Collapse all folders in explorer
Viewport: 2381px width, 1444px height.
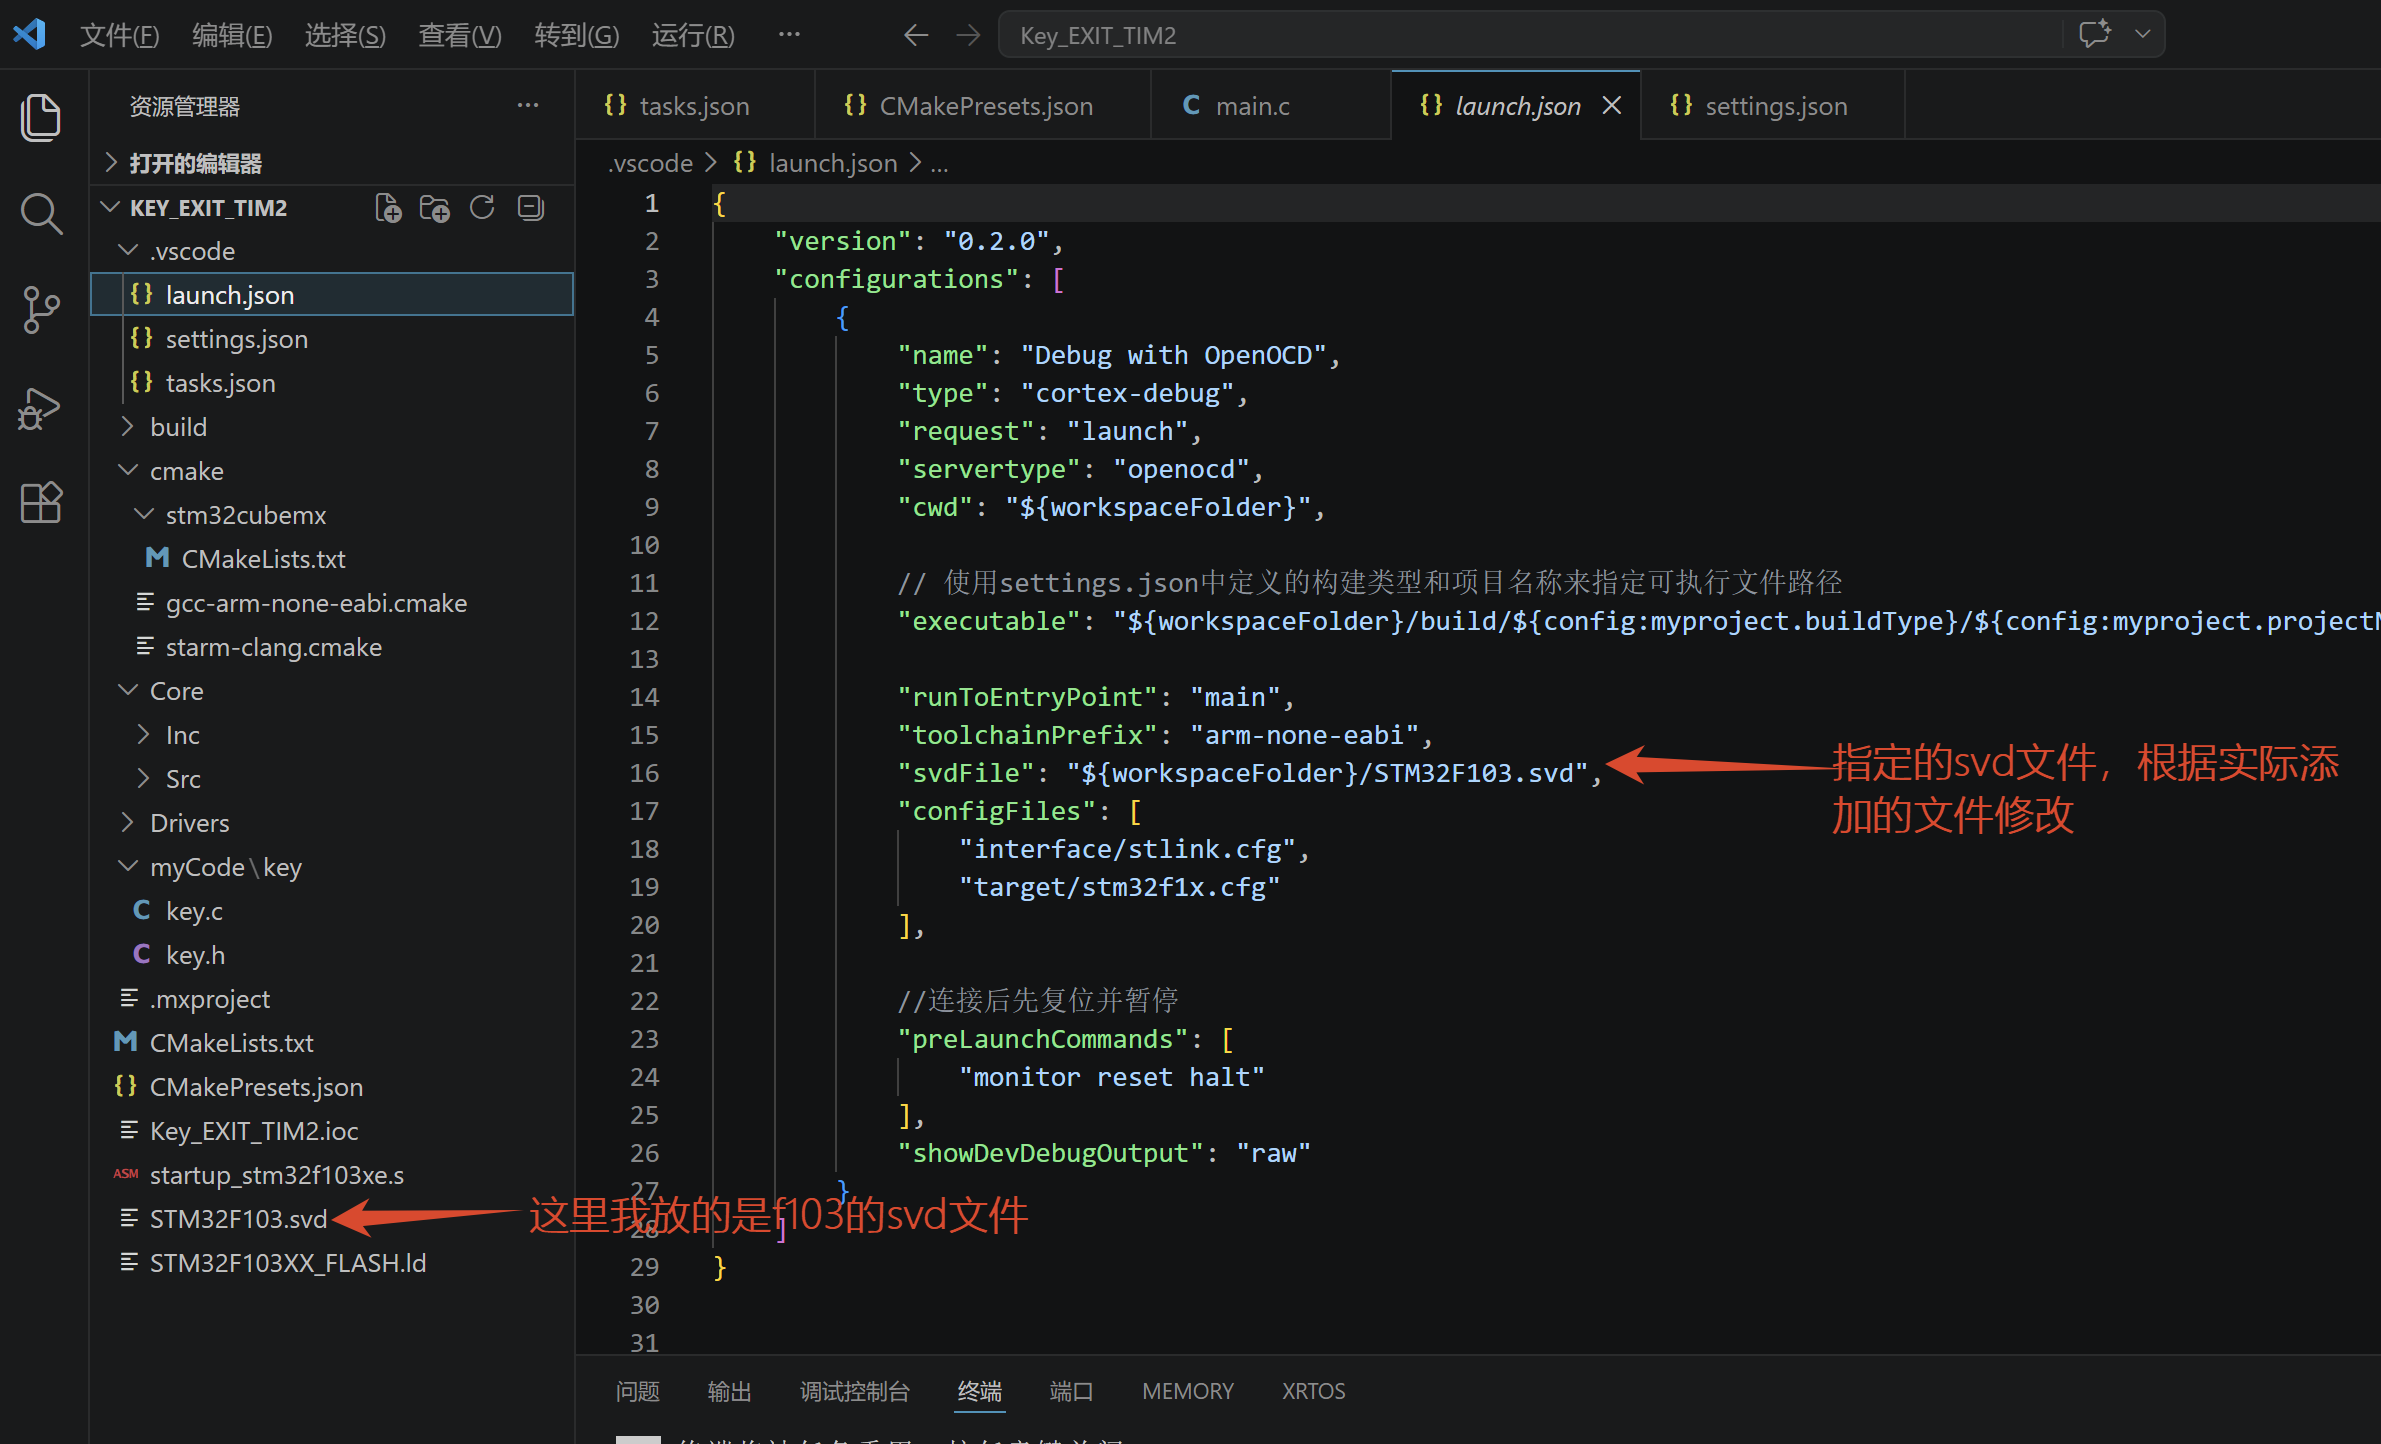[531, 208]
